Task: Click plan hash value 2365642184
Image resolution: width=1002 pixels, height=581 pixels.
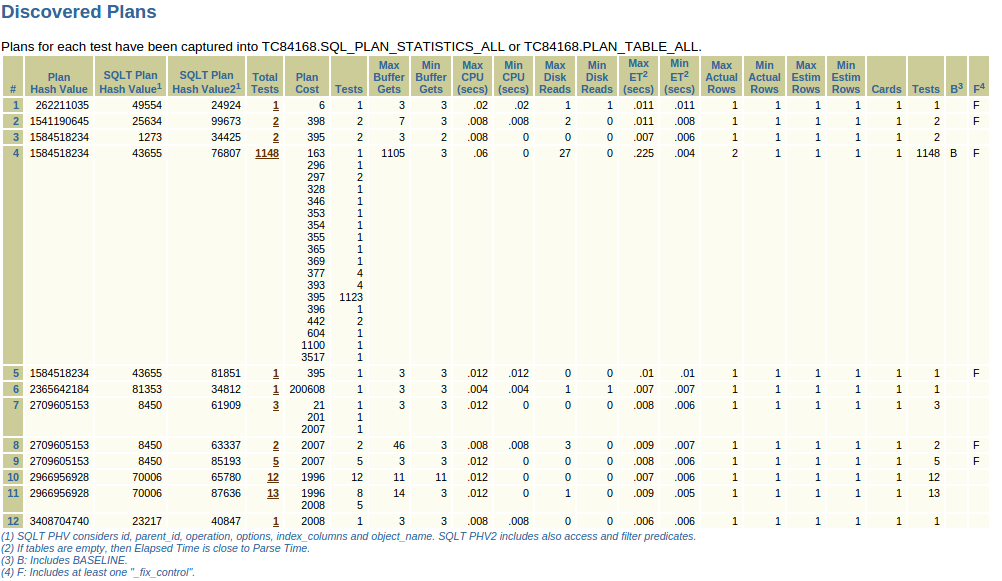Action: 58,389
